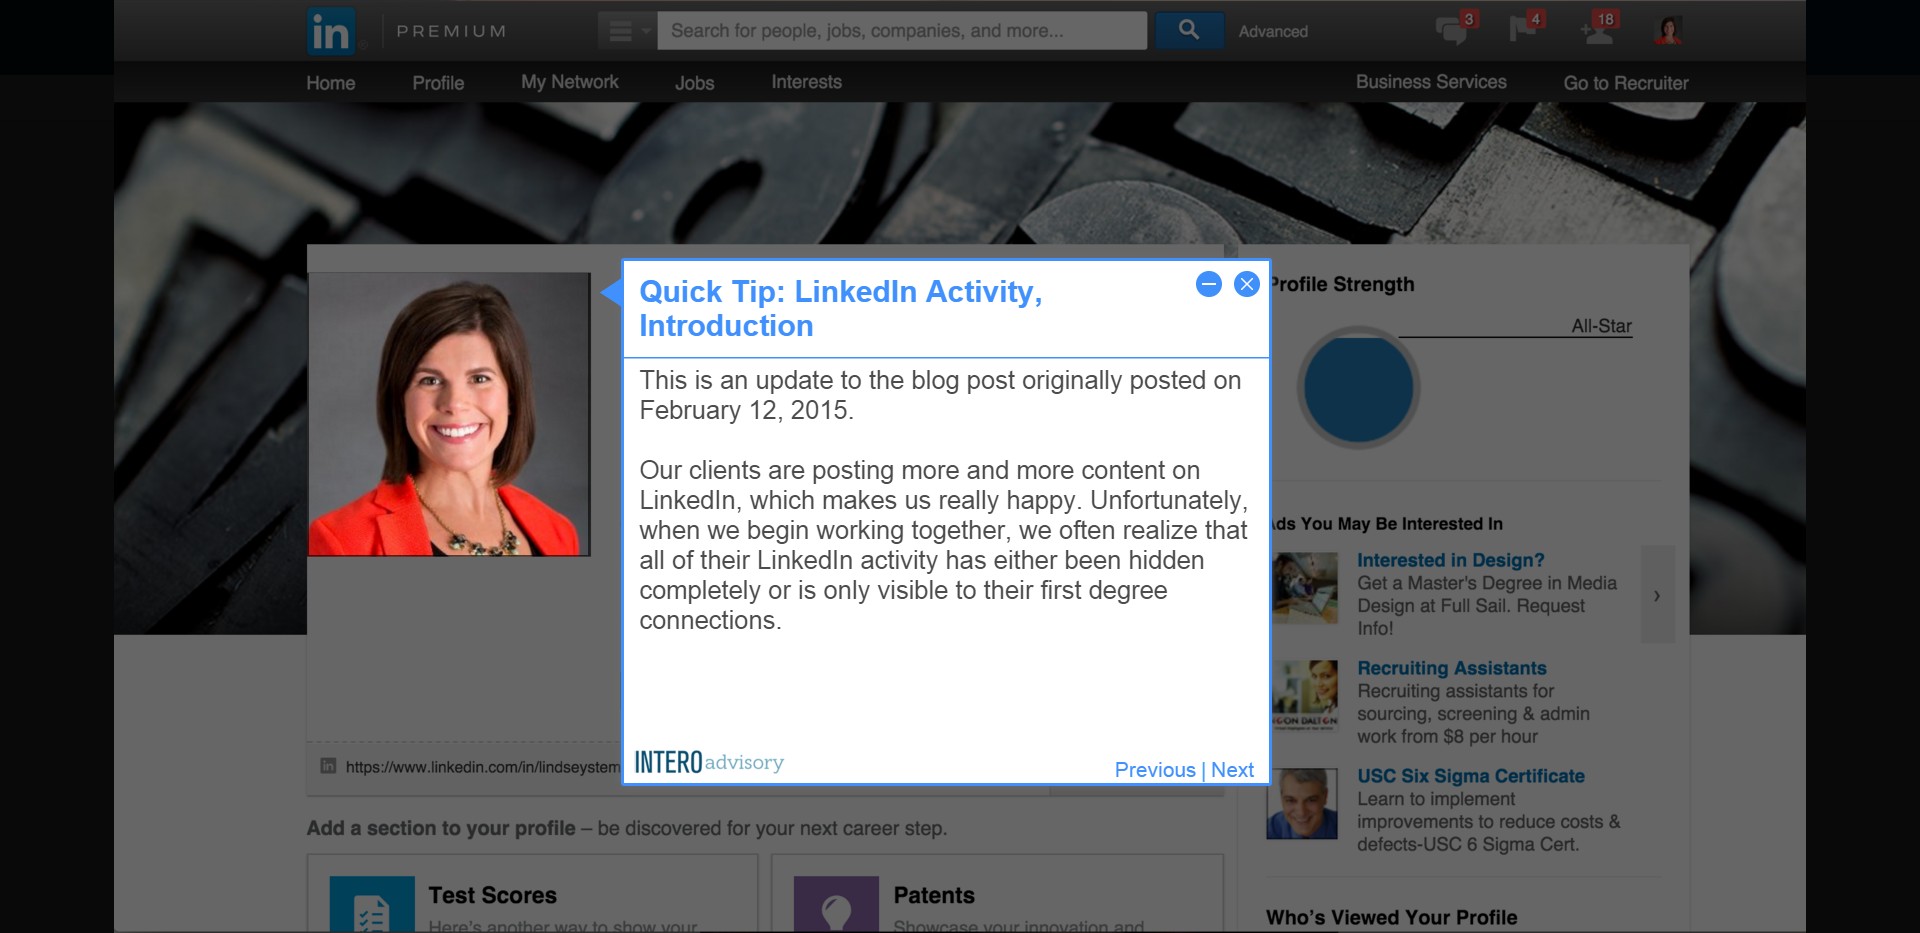Open the notifications flag icon
Screen dimensions: 1920x933
tap(1524, 28)
